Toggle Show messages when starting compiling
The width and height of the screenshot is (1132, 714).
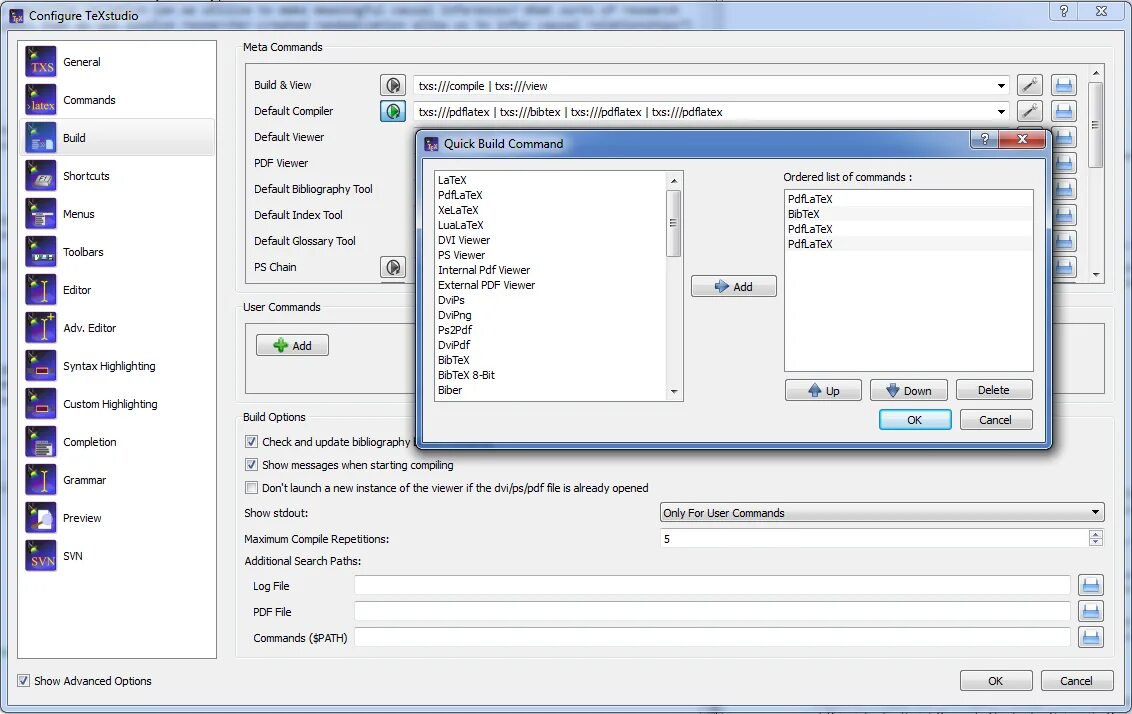coord(251,465)
